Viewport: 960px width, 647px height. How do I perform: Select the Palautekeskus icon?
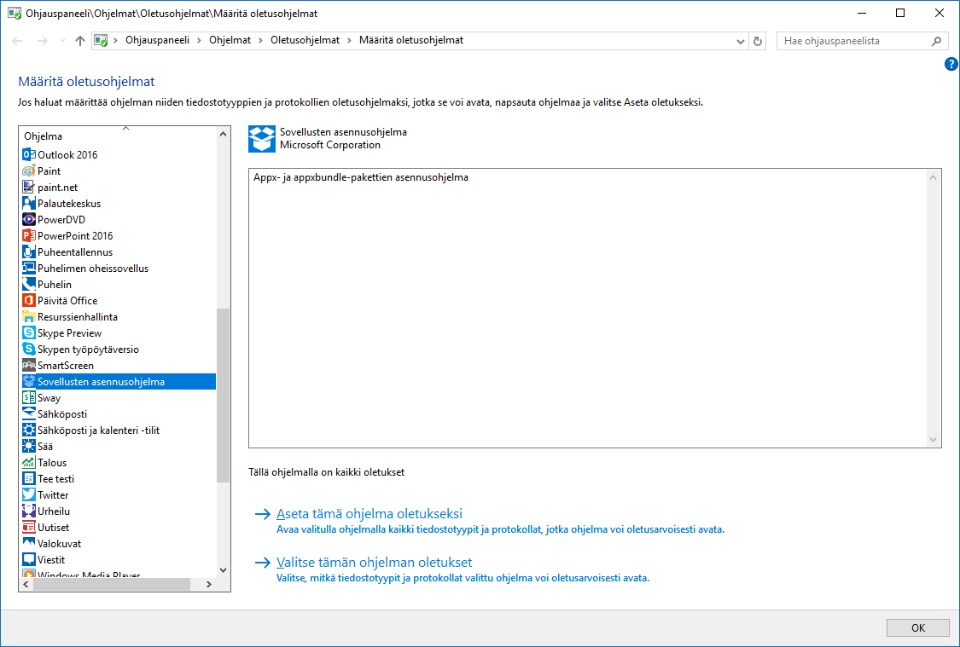tap(28, 203)
